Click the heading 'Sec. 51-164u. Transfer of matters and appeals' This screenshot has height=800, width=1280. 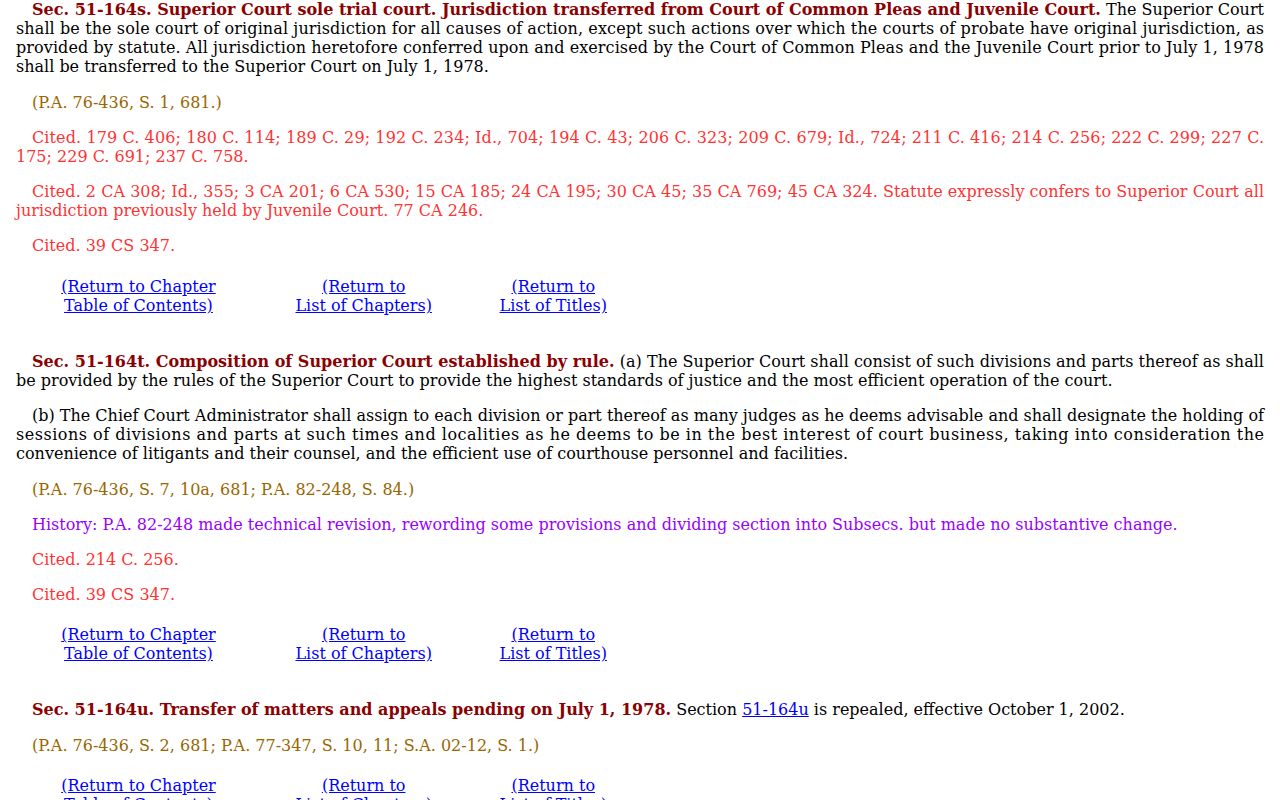(x=351, y=709)
